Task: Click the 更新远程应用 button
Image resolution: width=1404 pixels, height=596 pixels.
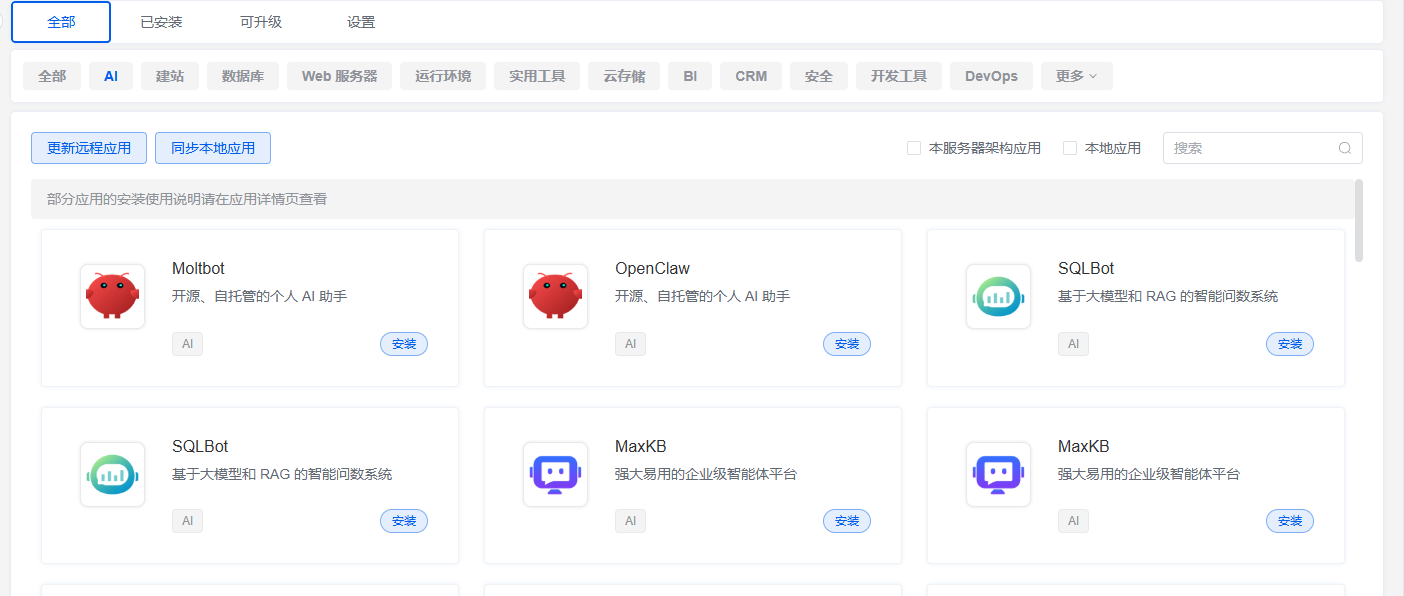Action: [89, 148]
